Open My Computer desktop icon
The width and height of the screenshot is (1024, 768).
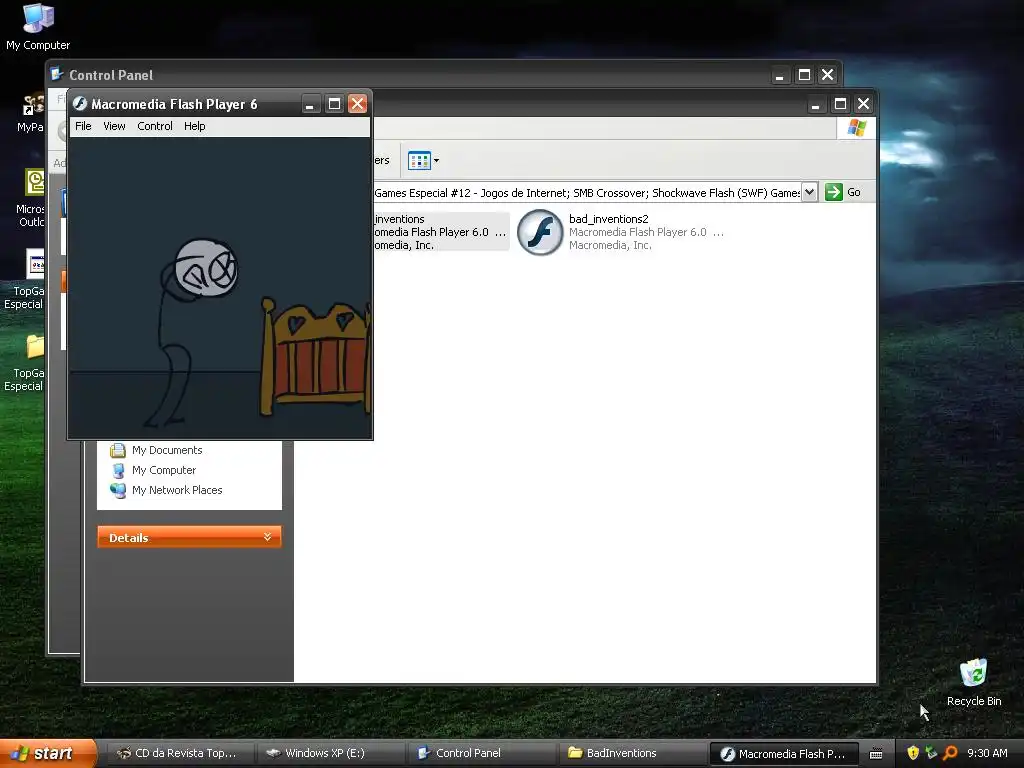(x=38, y=27)
